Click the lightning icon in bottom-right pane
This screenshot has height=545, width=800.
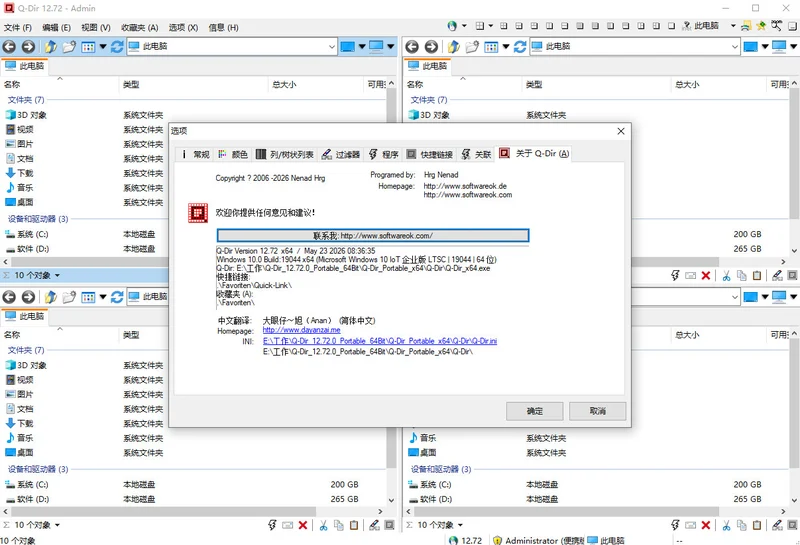click(675, 525)
